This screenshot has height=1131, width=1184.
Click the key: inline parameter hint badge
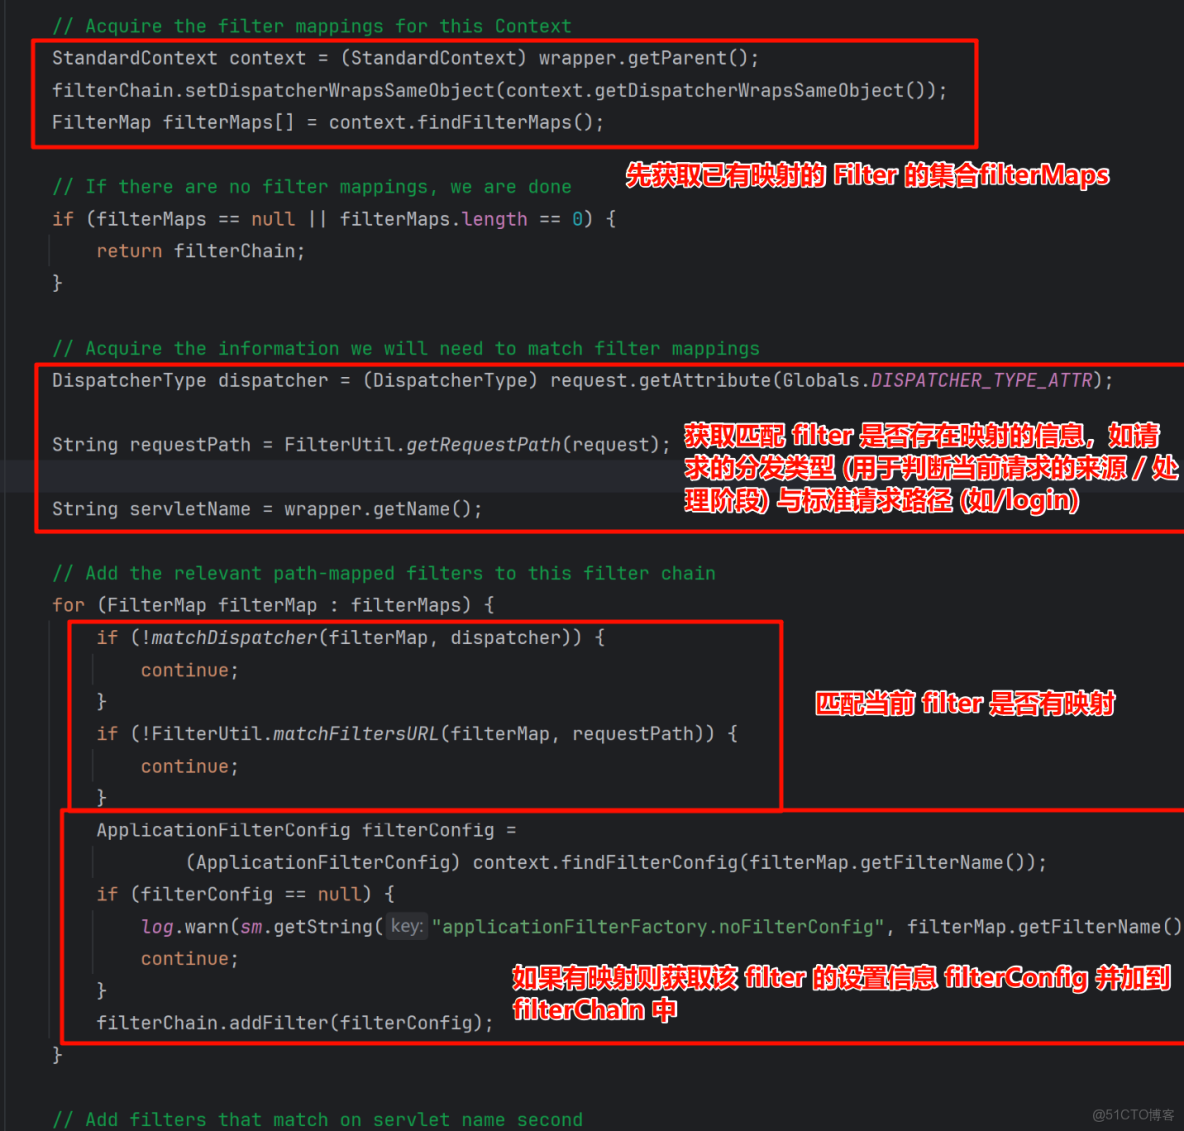(406, 926)
